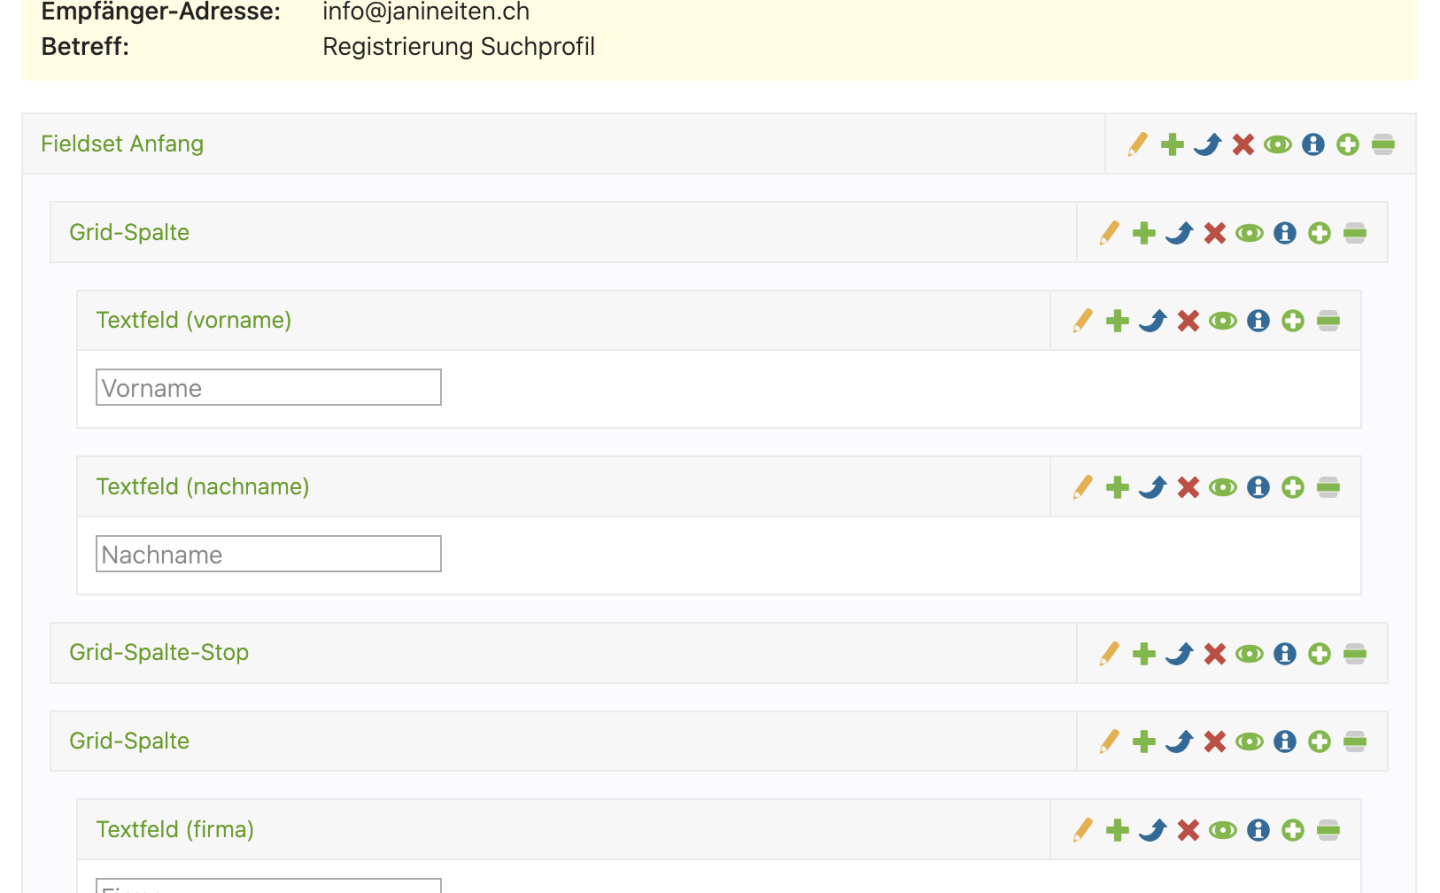
Task: Toggle visibility of Grid-Spalte above Textfeld (firma)
Action: (x=1250, y=742)
